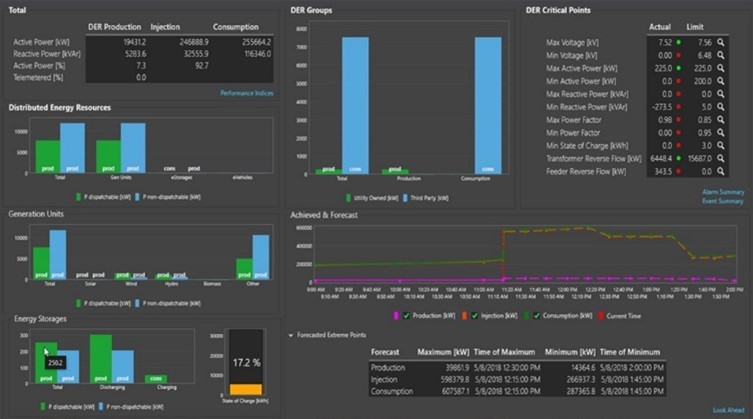Click the State of Charge gauge bar
The image size is (753, 419).
pyautogui.click(x=245, y=362)
